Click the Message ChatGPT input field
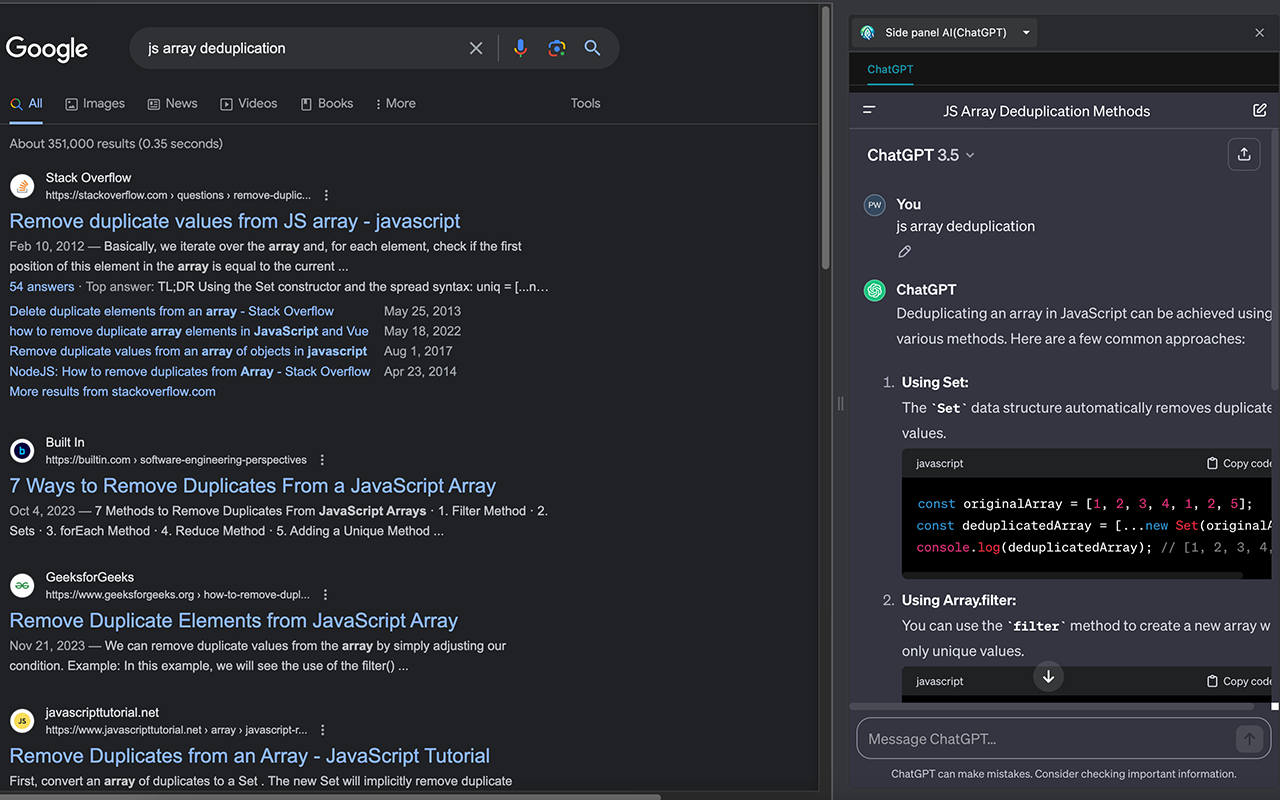Viewport: 1280px width, 800px height. coord(1050,738)
